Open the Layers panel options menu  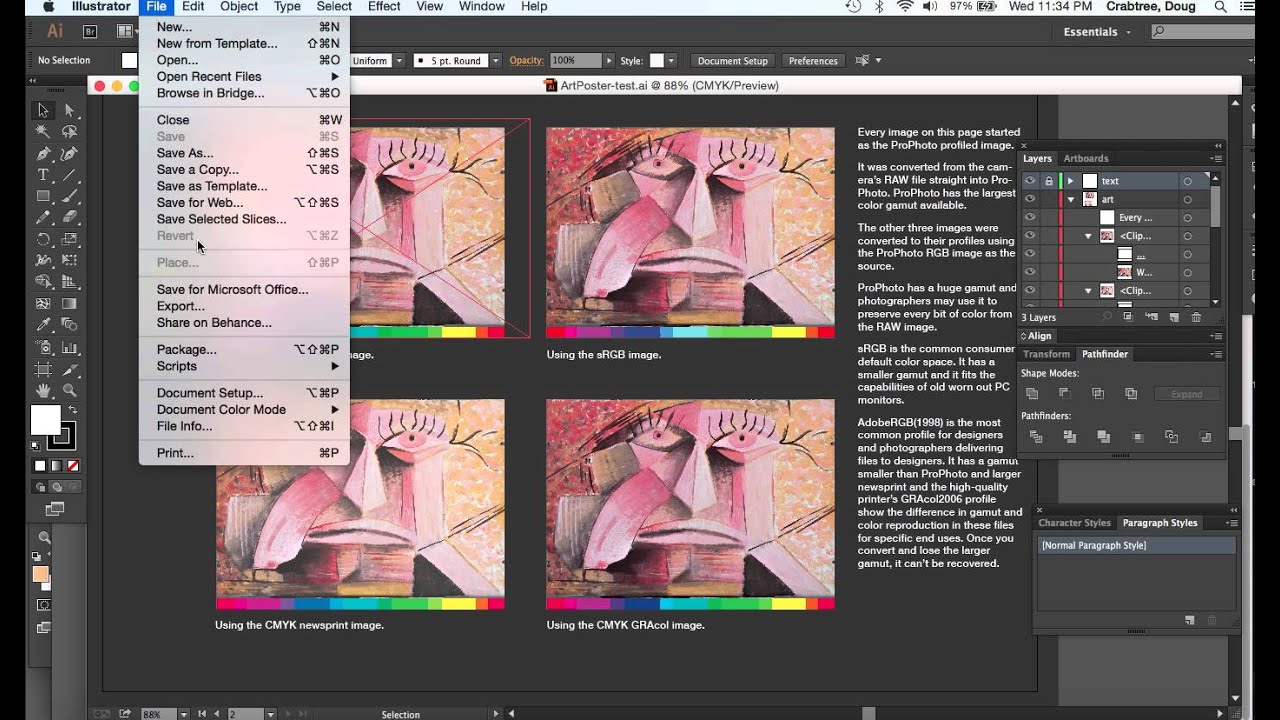(x=1216, y=158)
